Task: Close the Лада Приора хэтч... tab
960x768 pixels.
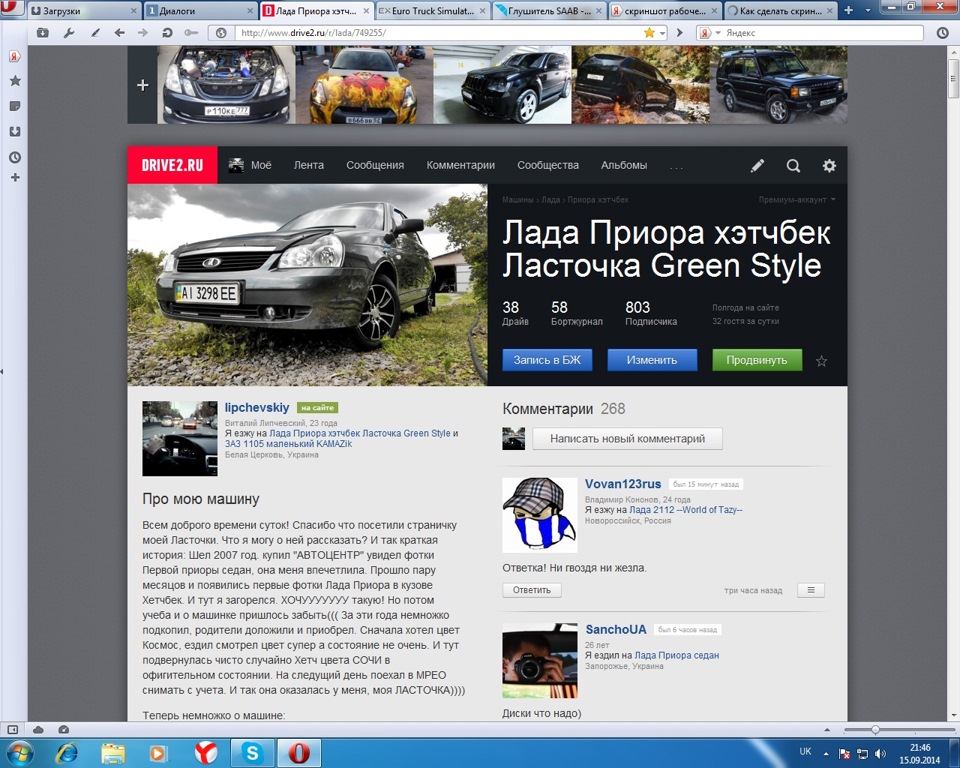Action: click(366, 10)
